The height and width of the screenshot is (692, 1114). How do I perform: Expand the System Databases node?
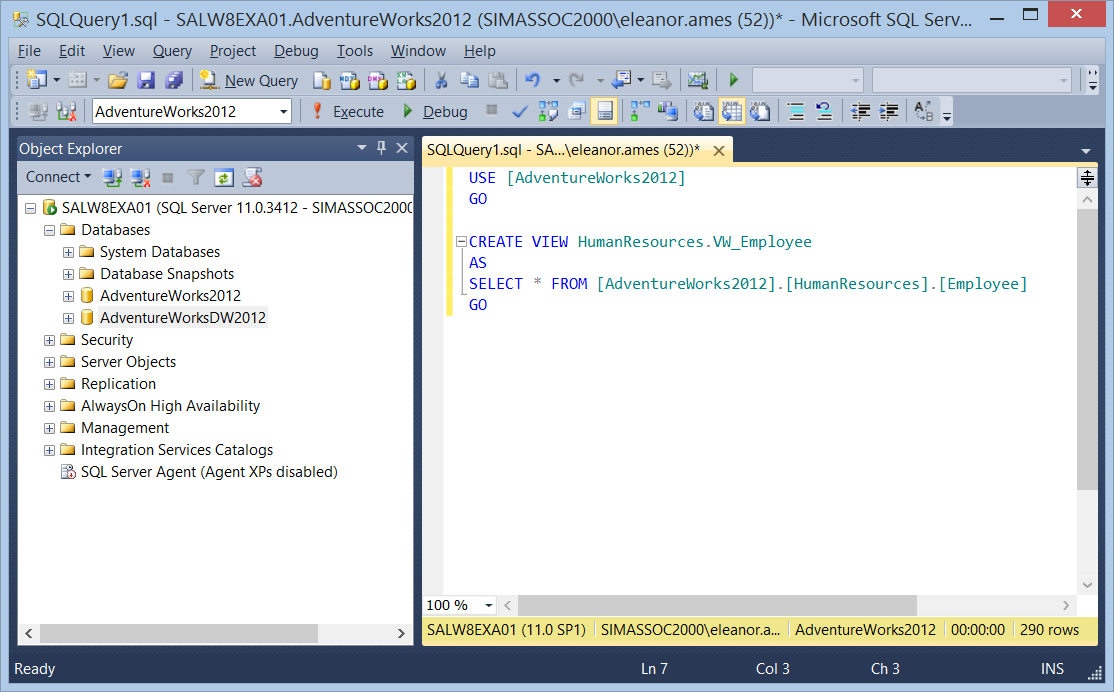click(x=68, y=252)
